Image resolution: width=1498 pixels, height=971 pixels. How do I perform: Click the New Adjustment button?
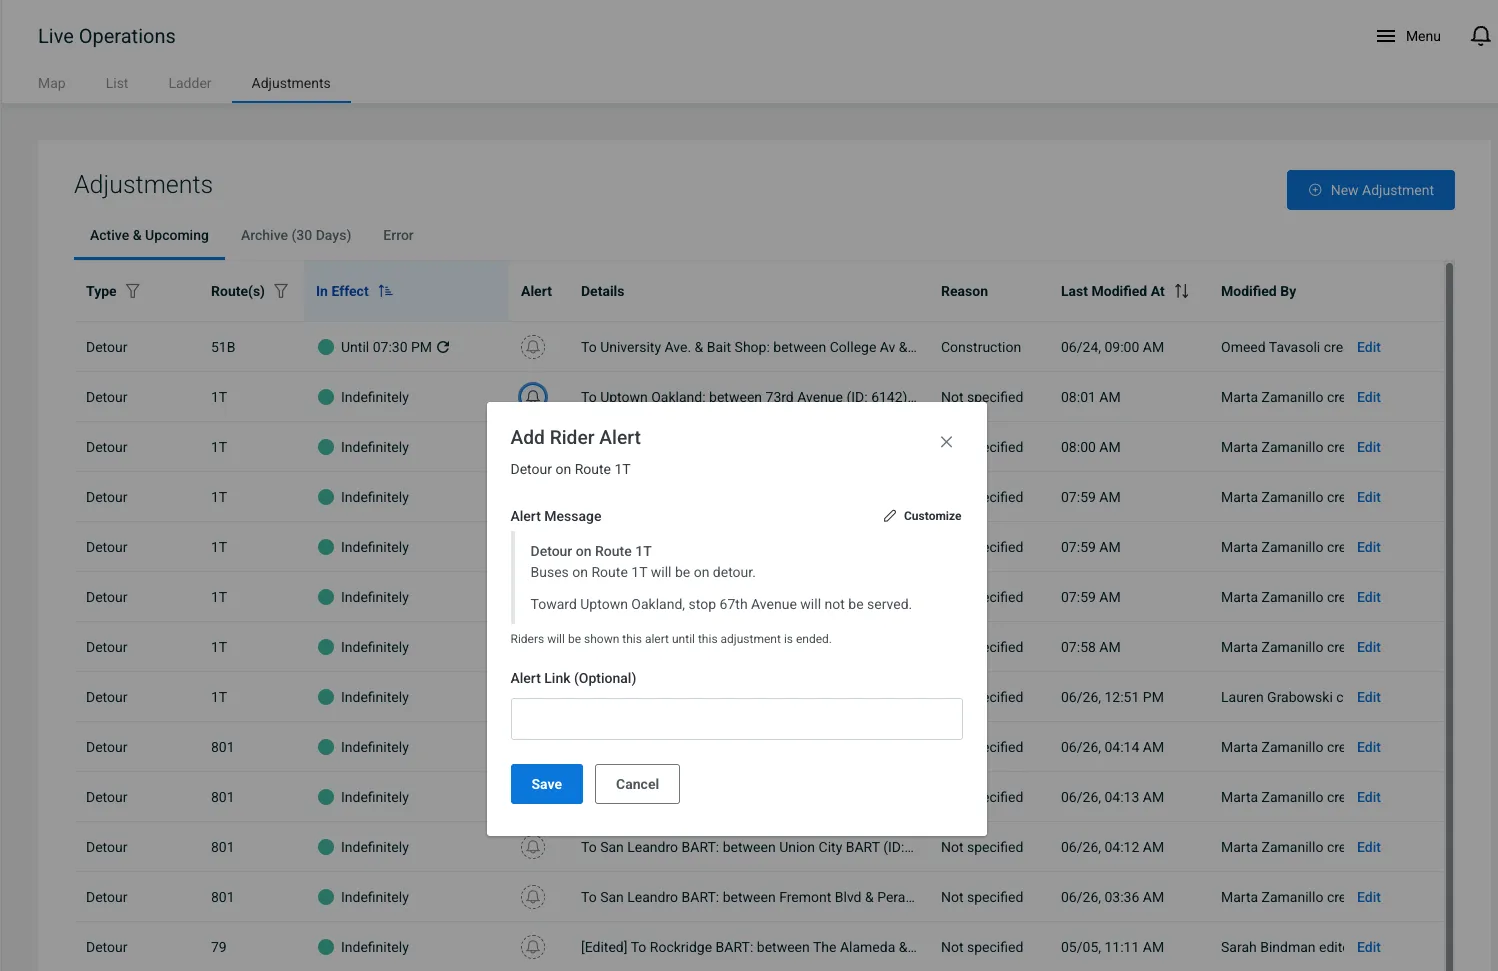pos(1371,190)
